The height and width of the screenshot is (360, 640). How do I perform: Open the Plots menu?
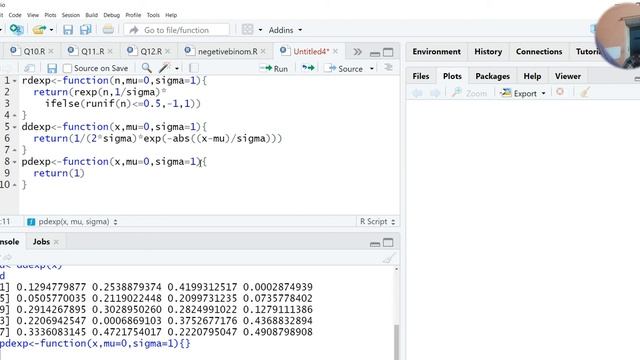pyautogui.click(x=50, y=15)
